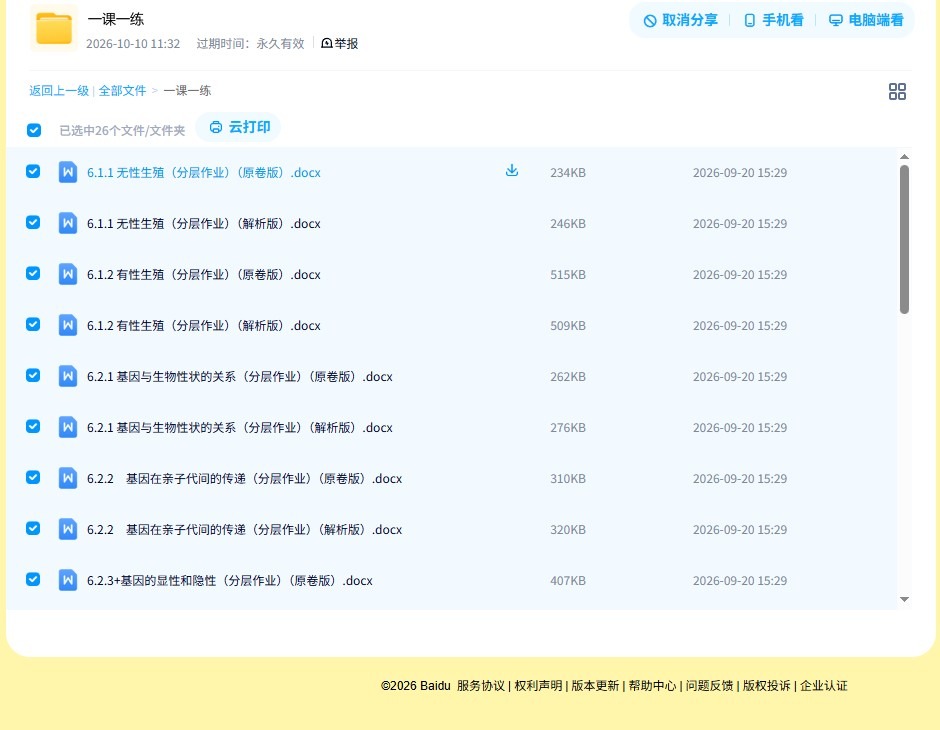Open 6.2.1 基因与生物性状的关系 解析版 file
The image size is (940, 730).
point(240,427)
